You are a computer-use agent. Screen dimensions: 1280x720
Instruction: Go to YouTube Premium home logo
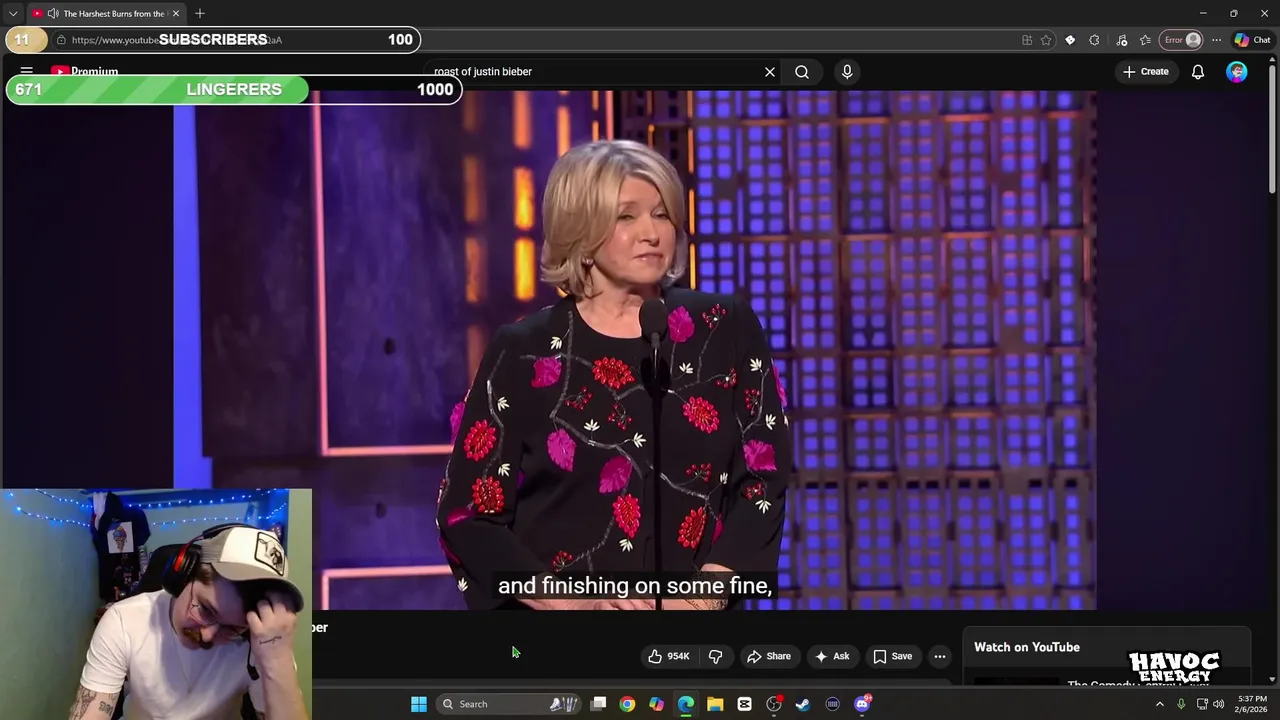(x=85, y=72)
